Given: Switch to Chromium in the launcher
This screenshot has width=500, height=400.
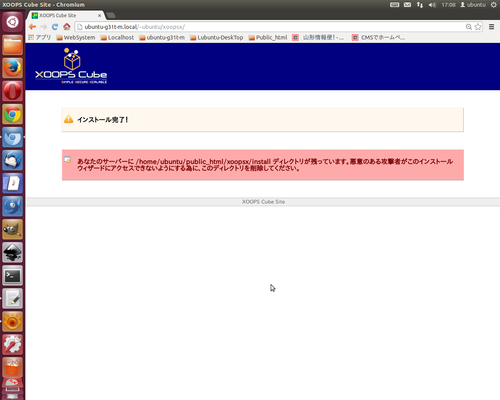Looking at the screenshot, I should 12,137.
